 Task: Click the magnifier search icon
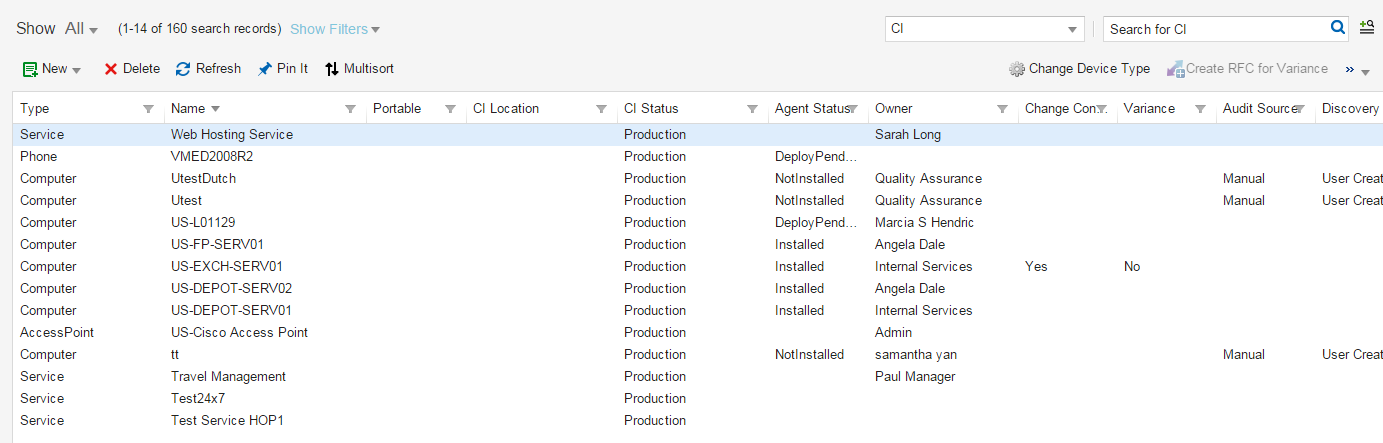pyautogui.click(x=1338, y=28)
